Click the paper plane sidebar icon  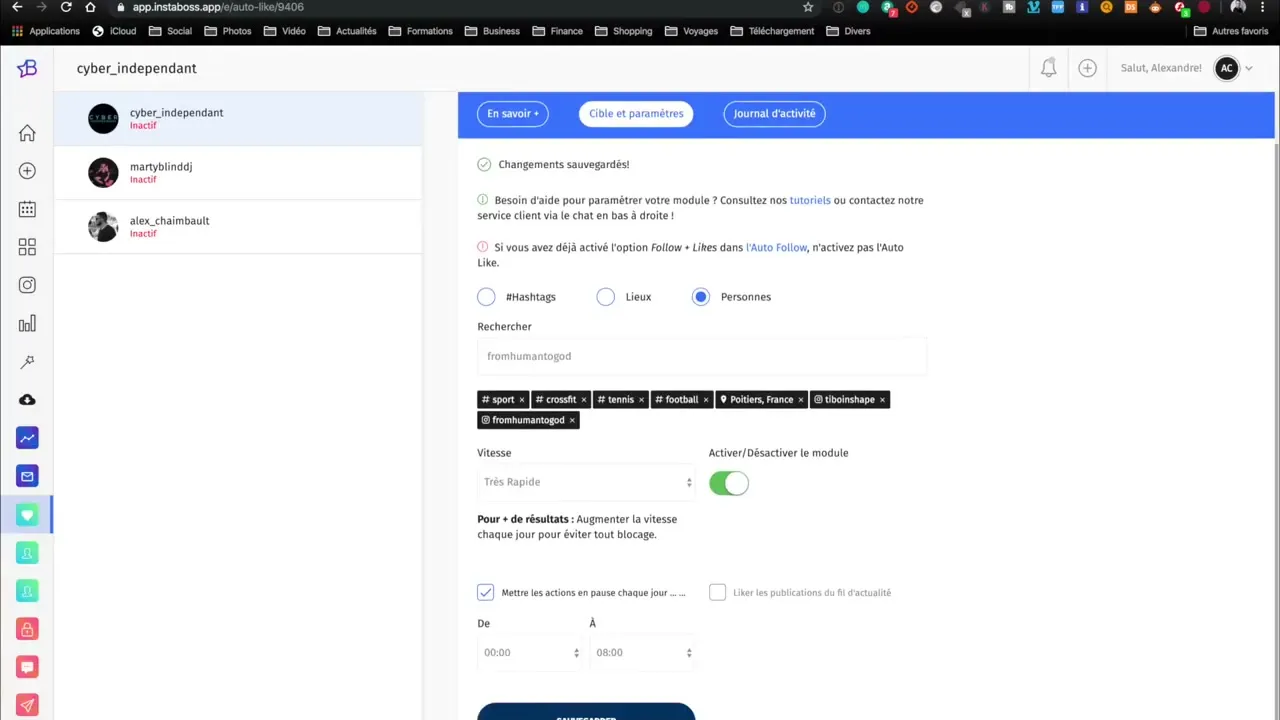pos(27,705)
